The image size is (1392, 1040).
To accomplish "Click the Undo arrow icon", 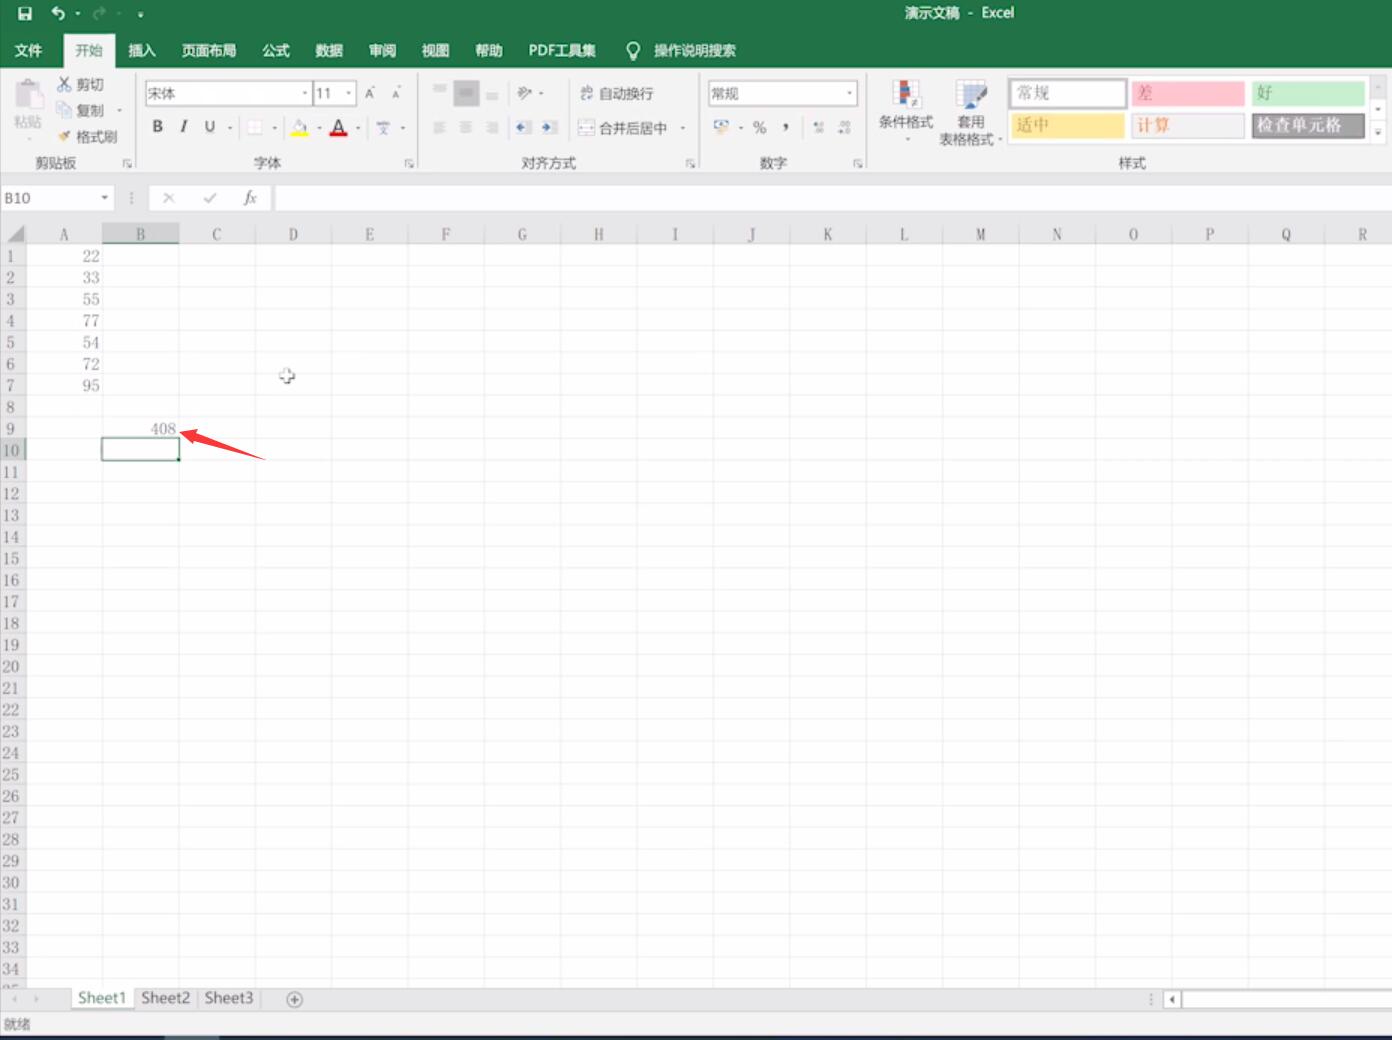I will point(58,13).
